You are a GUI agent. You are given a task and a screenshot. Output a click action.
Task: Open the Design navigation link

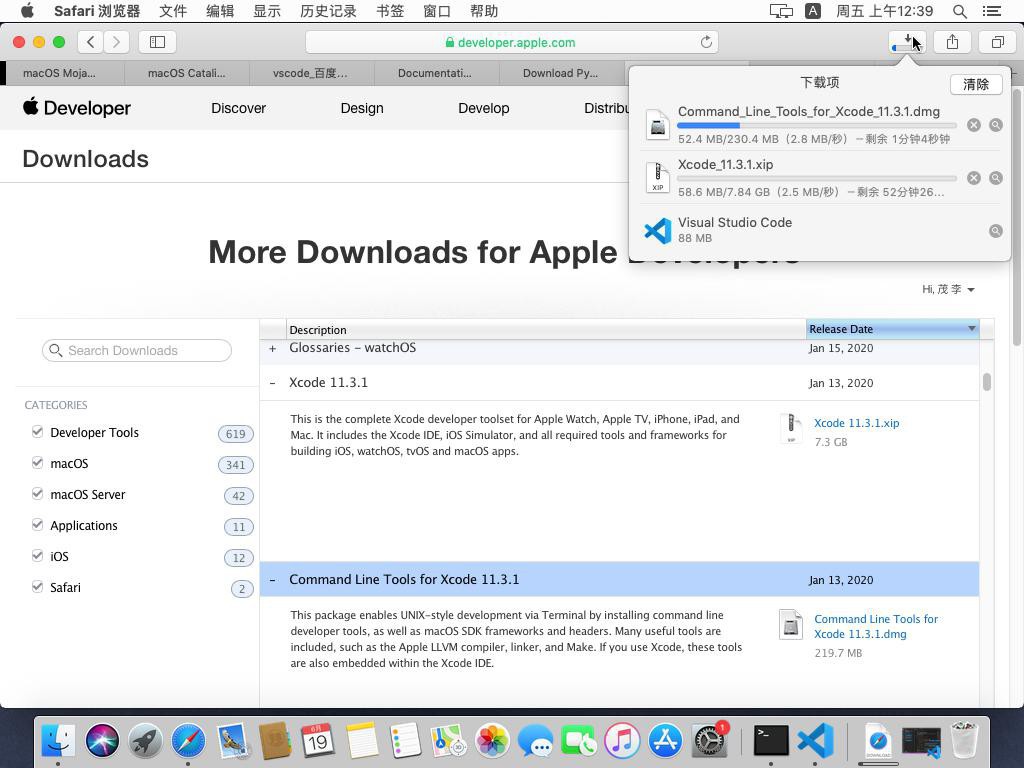point(362,108)
